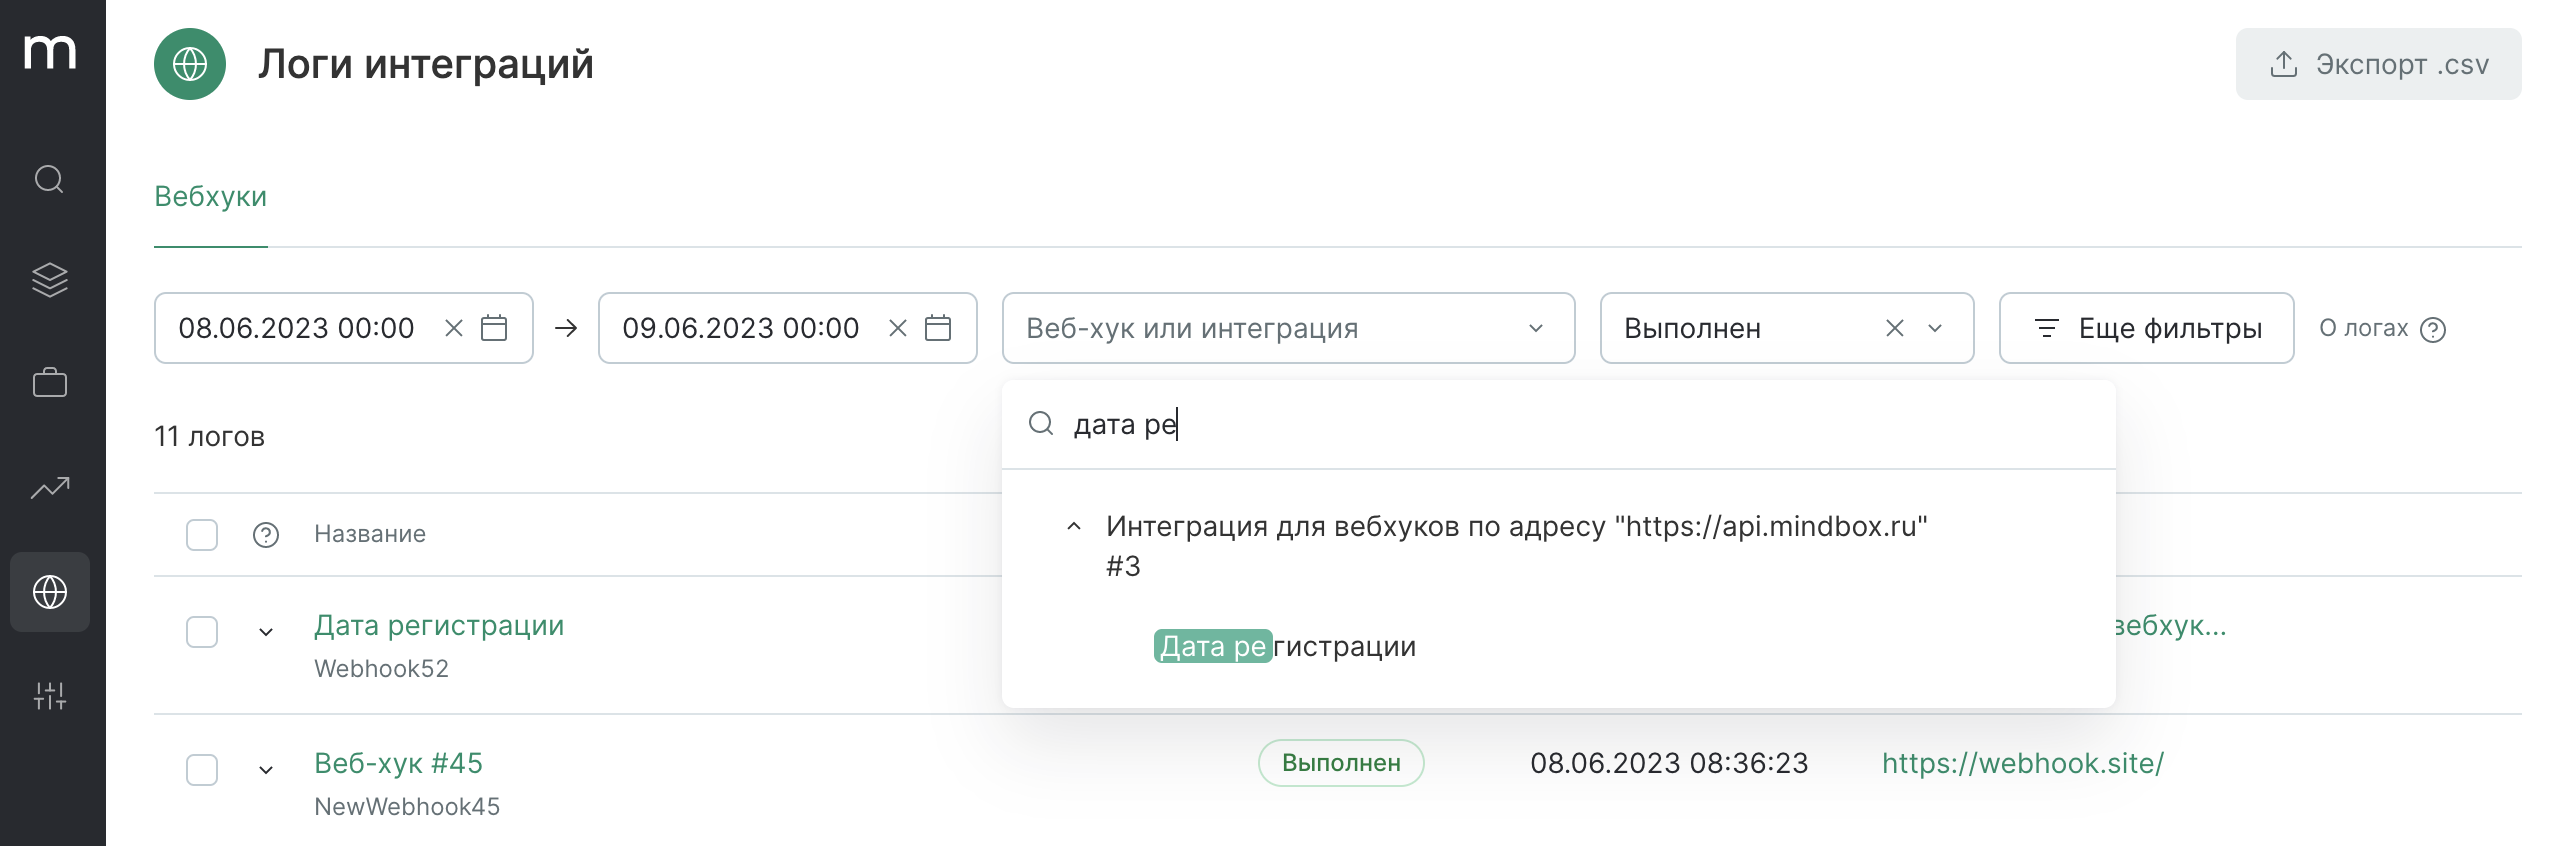Open the 'Веб-хук или интеграция' dropdown
Screen dimensions: 2570x846
coord(1288,328)
